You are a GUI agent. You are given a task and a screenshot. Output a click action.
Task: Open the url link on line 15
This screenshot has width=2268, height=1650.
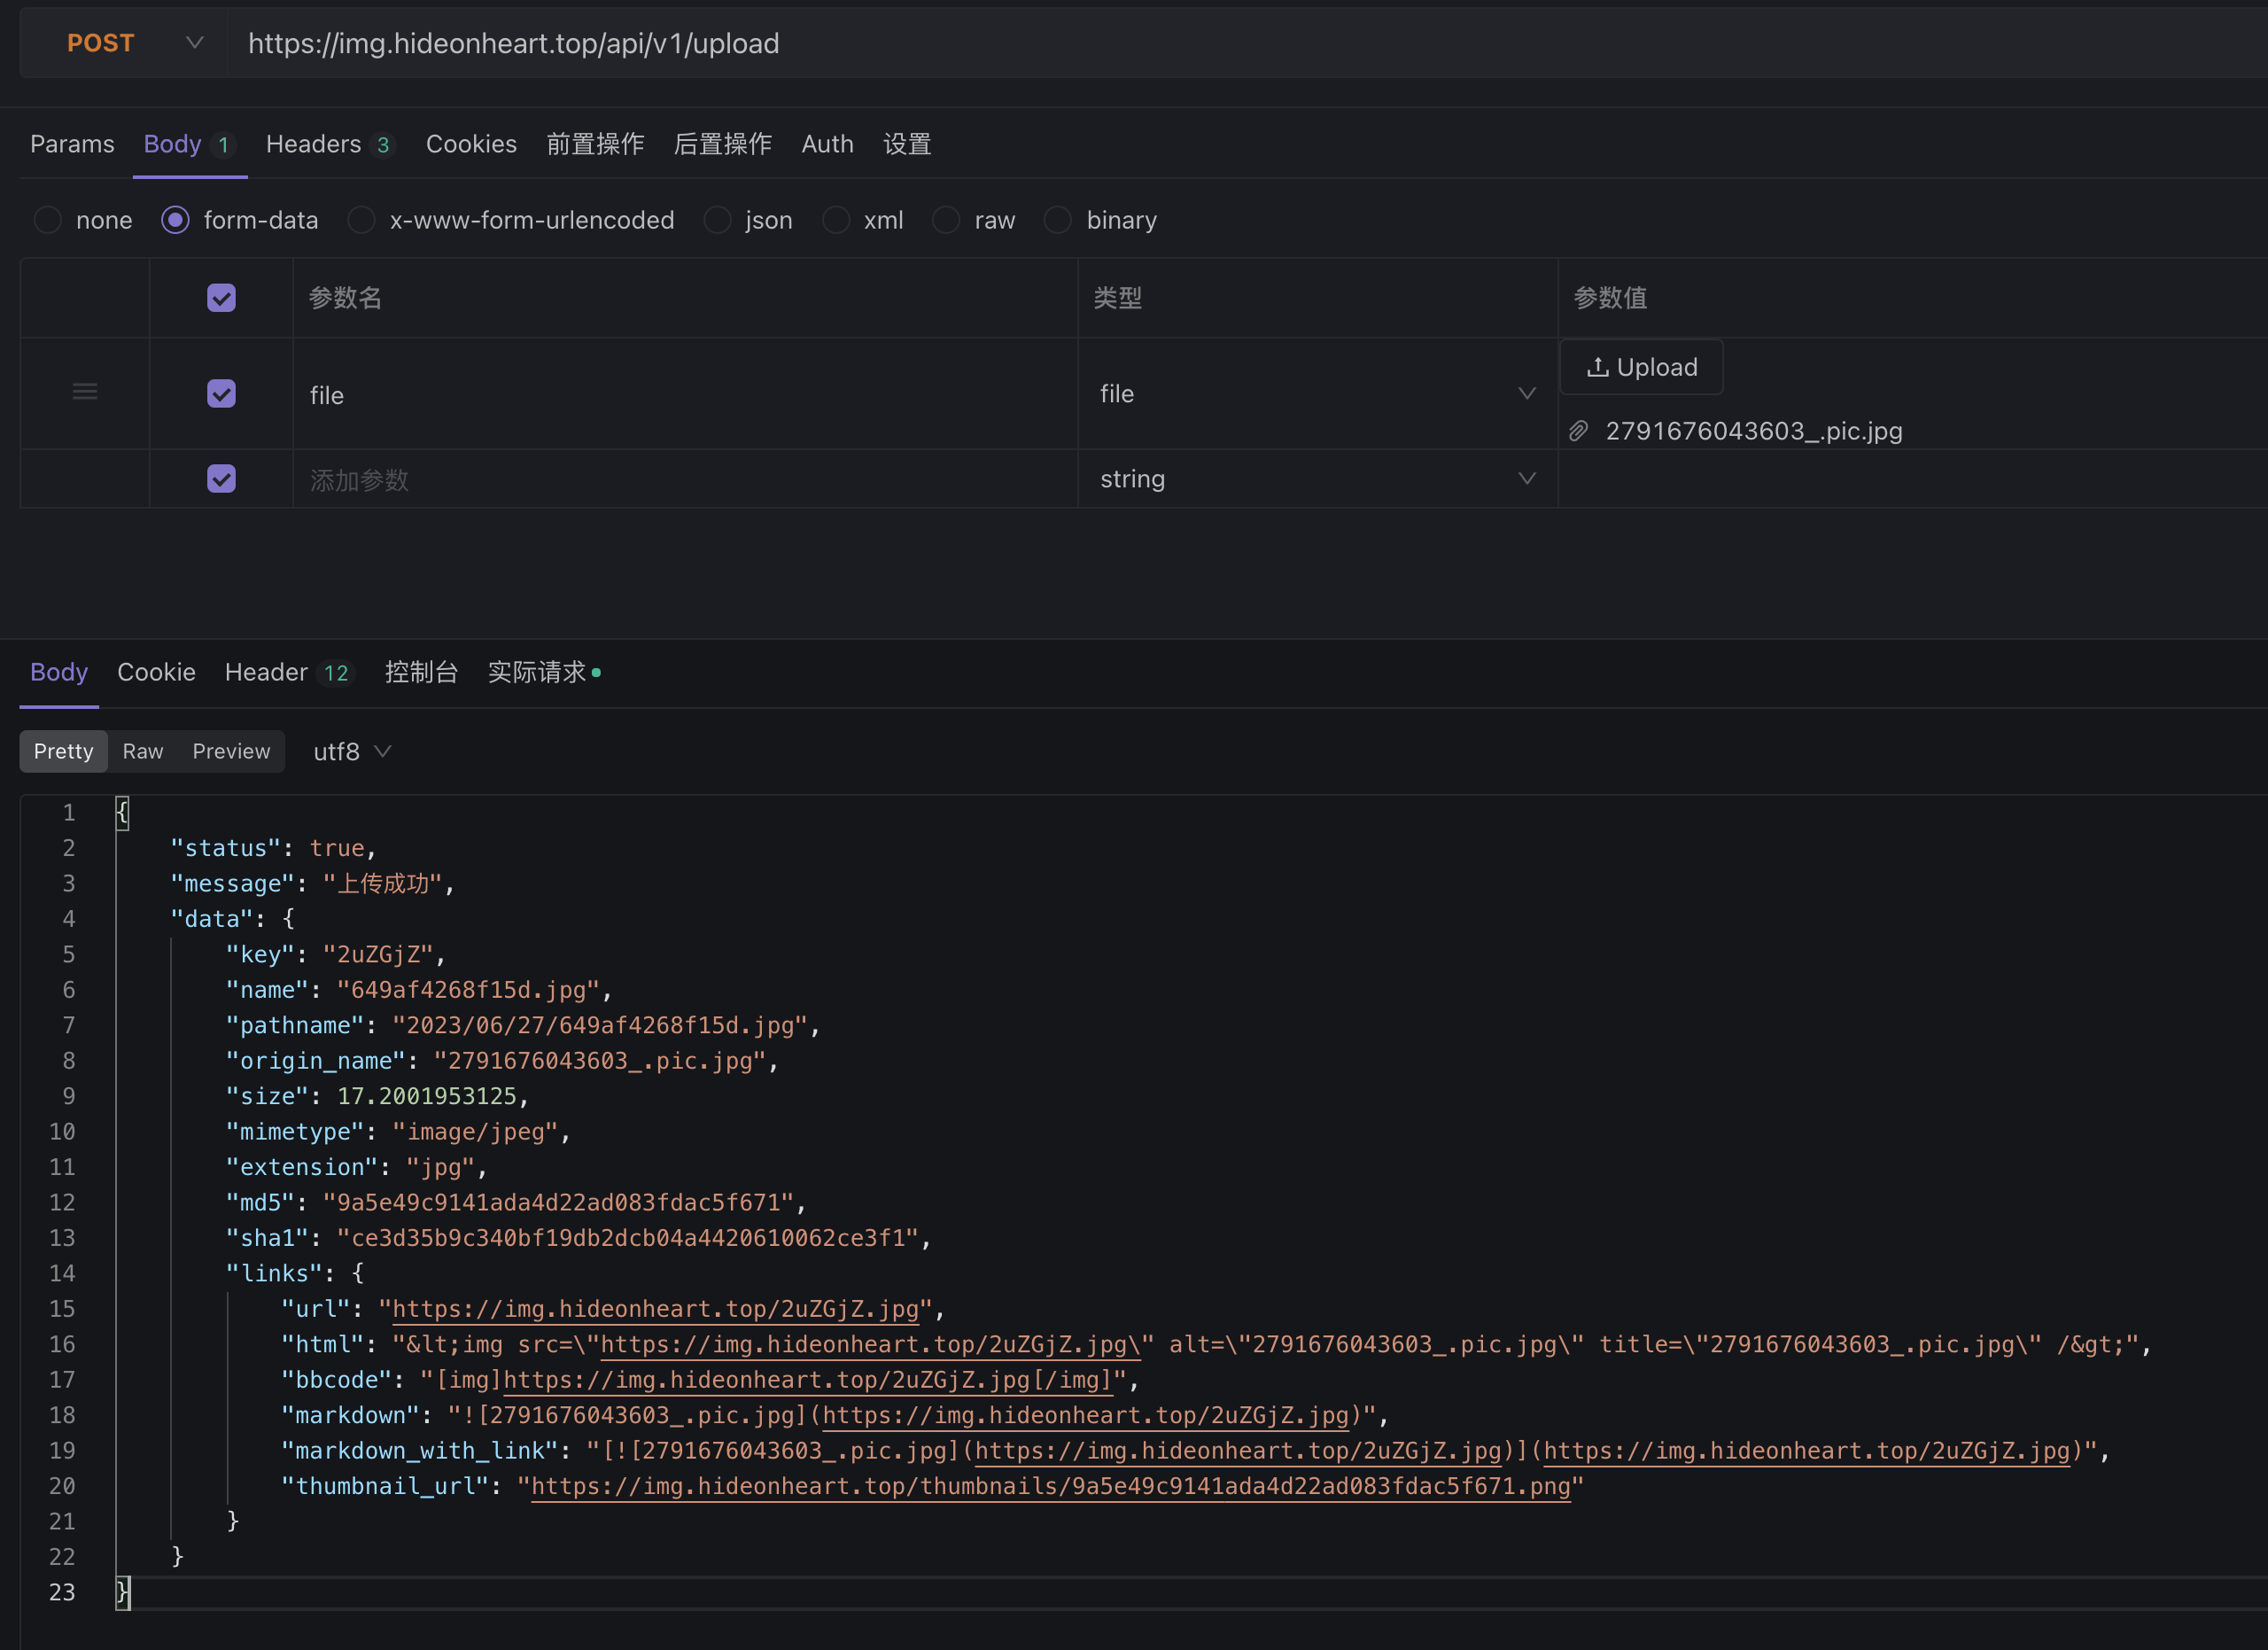[655, 1309]
